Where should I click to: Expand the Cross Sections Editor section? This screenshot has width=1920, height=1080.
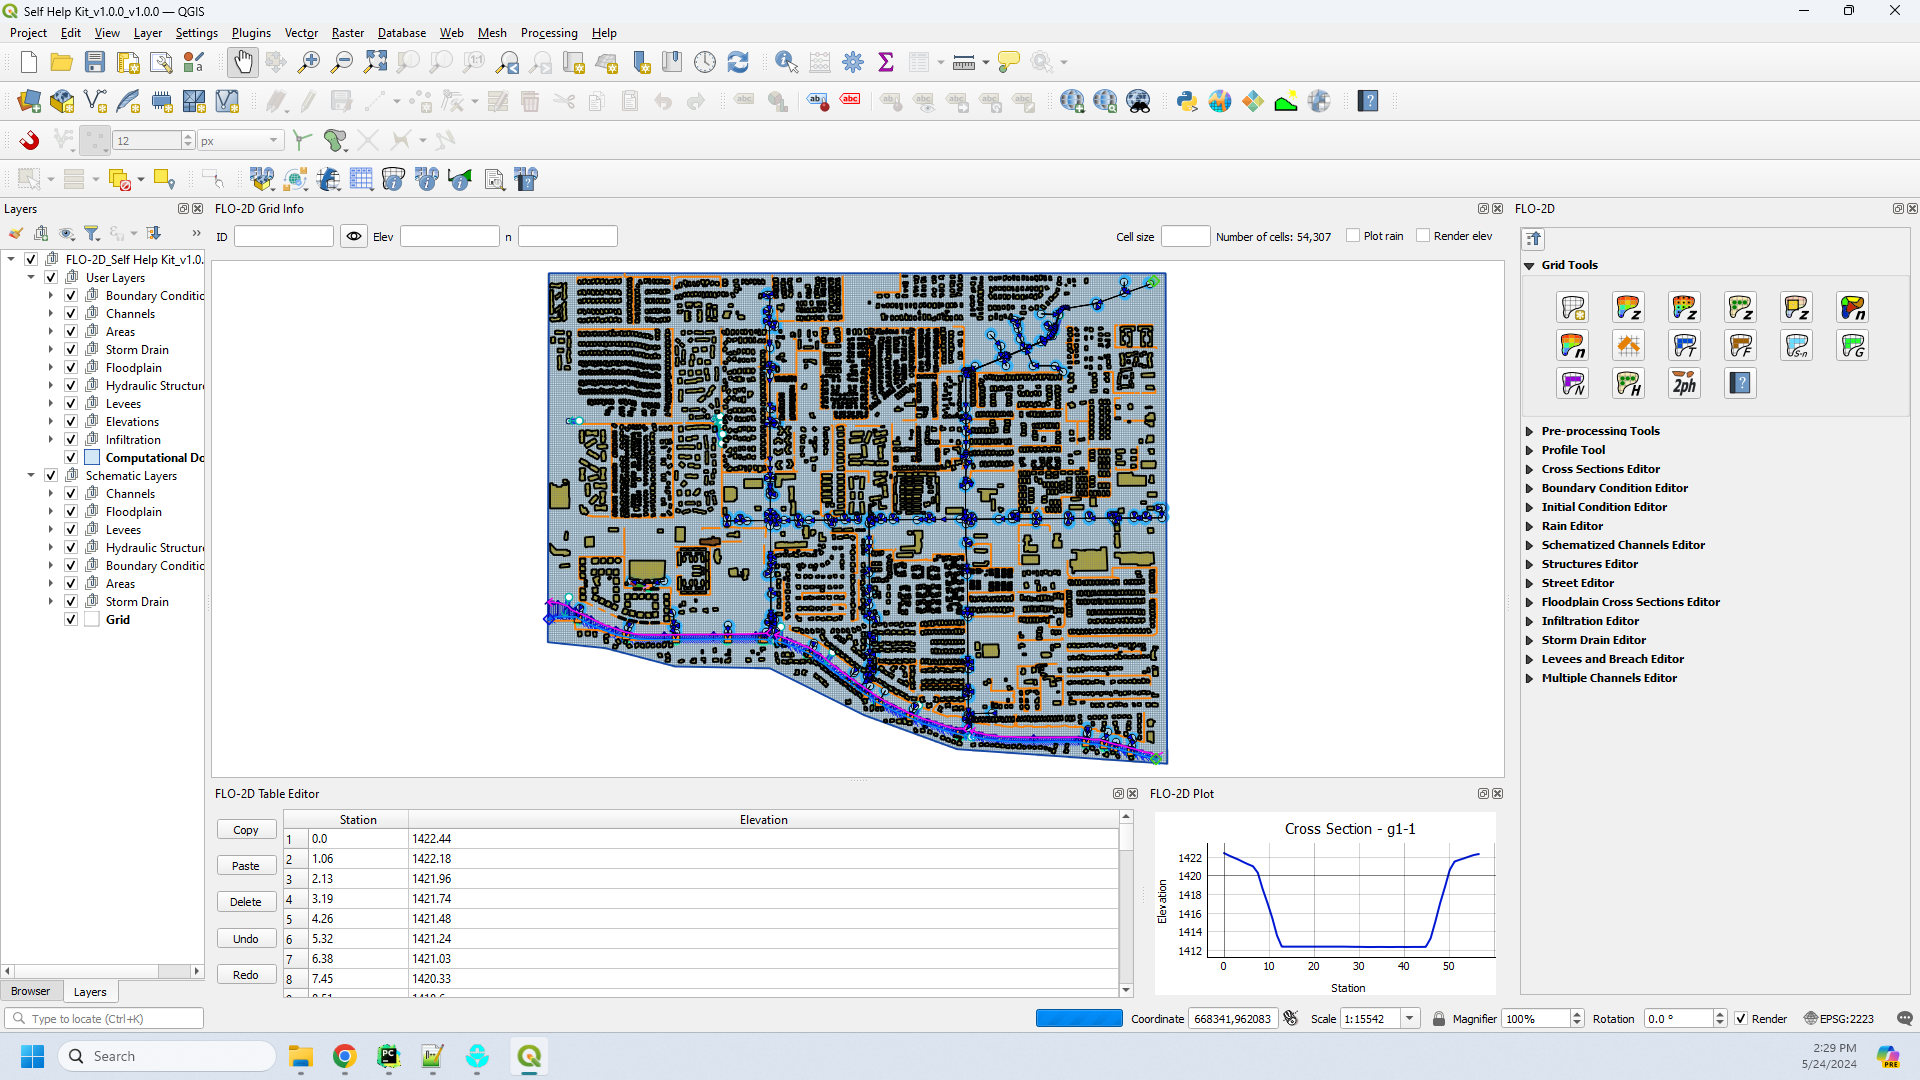[x=1600, y=469]
